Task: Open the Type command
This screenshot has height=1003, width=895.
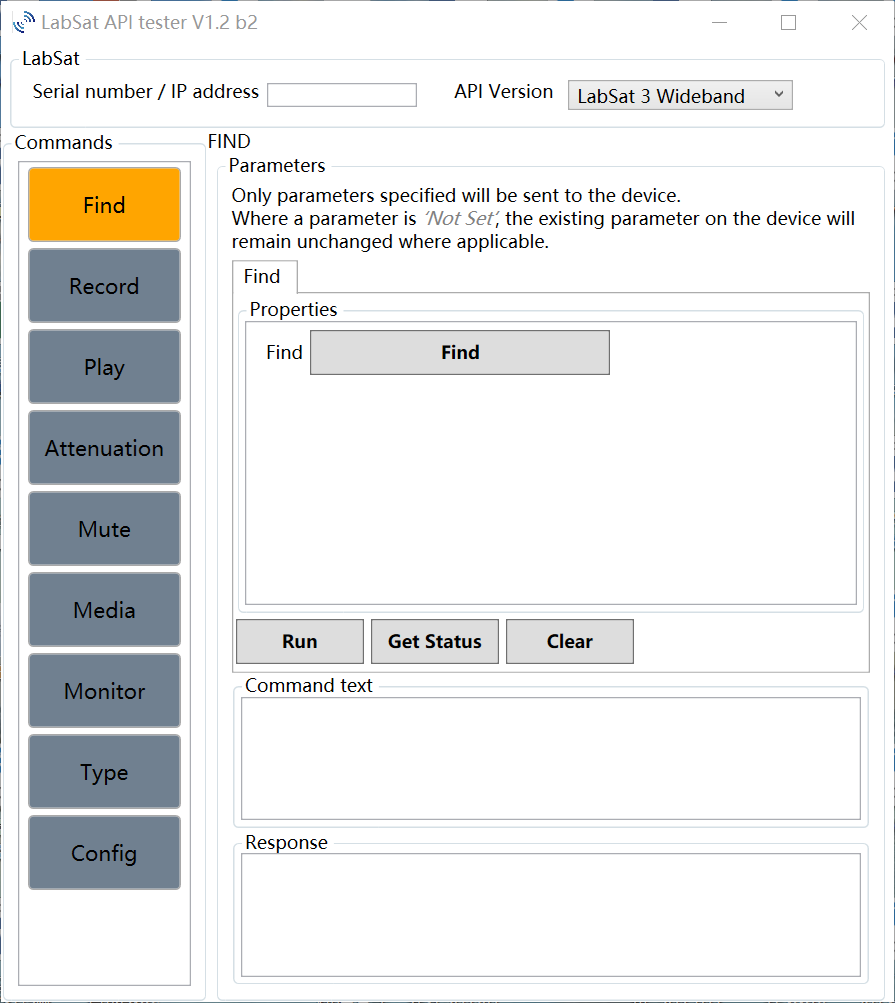Action: point(104,771)
